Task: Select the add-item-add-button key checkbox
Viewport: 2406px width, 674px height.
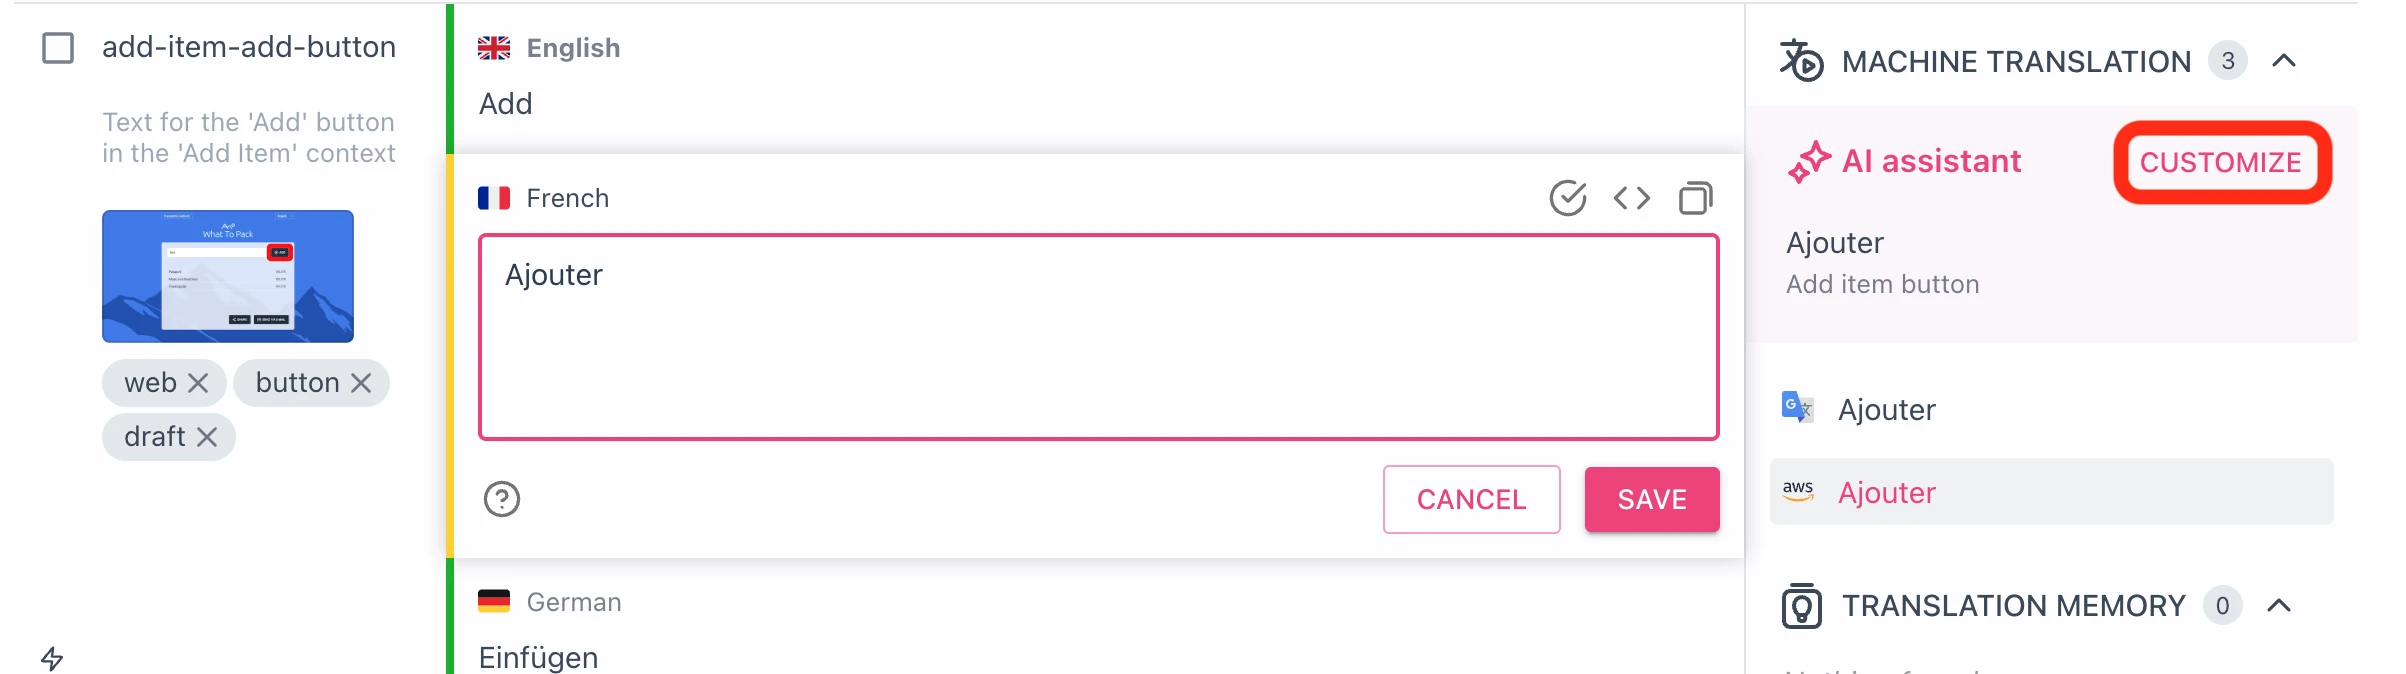Action: [x=58, y=48]
